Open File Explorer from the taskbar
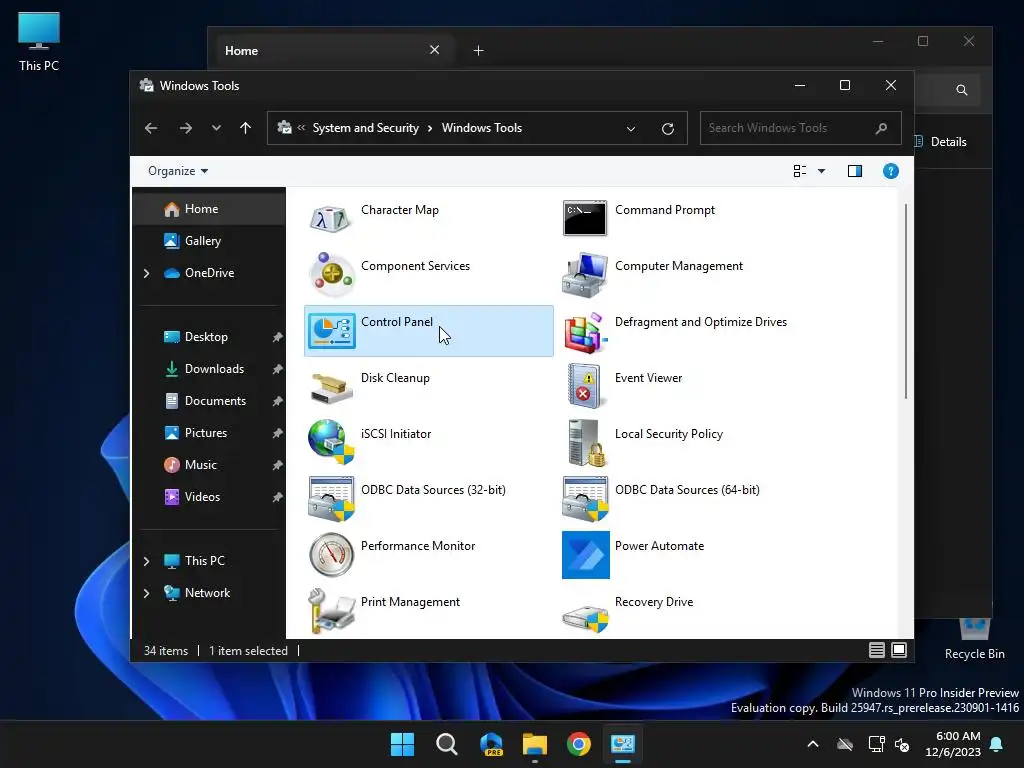The height and width of the screenshot is (768, 1024). pos(535,744)
